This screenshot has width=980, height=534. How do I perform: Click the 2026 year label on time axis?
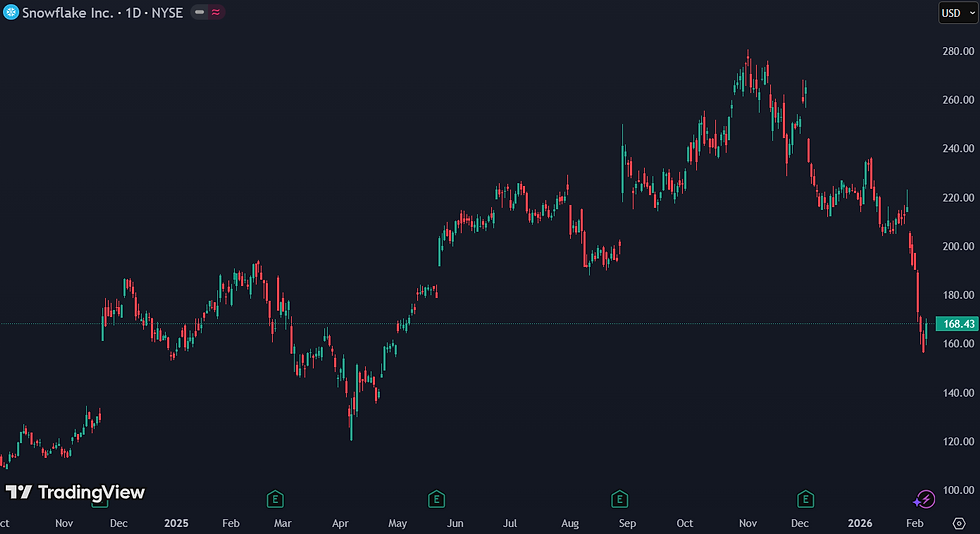pos(860,523)
